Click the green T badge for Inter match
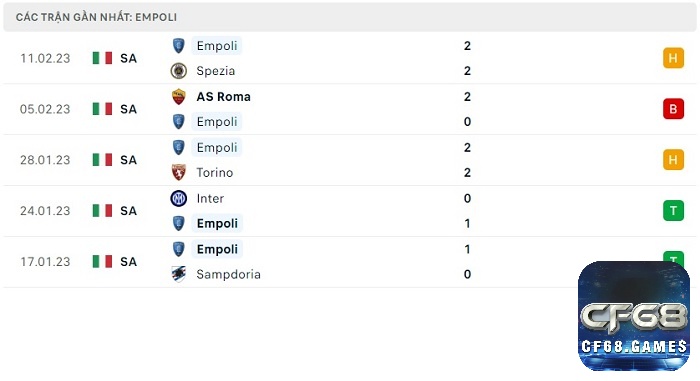Screen dimensions: 700x381 point(673,211)
